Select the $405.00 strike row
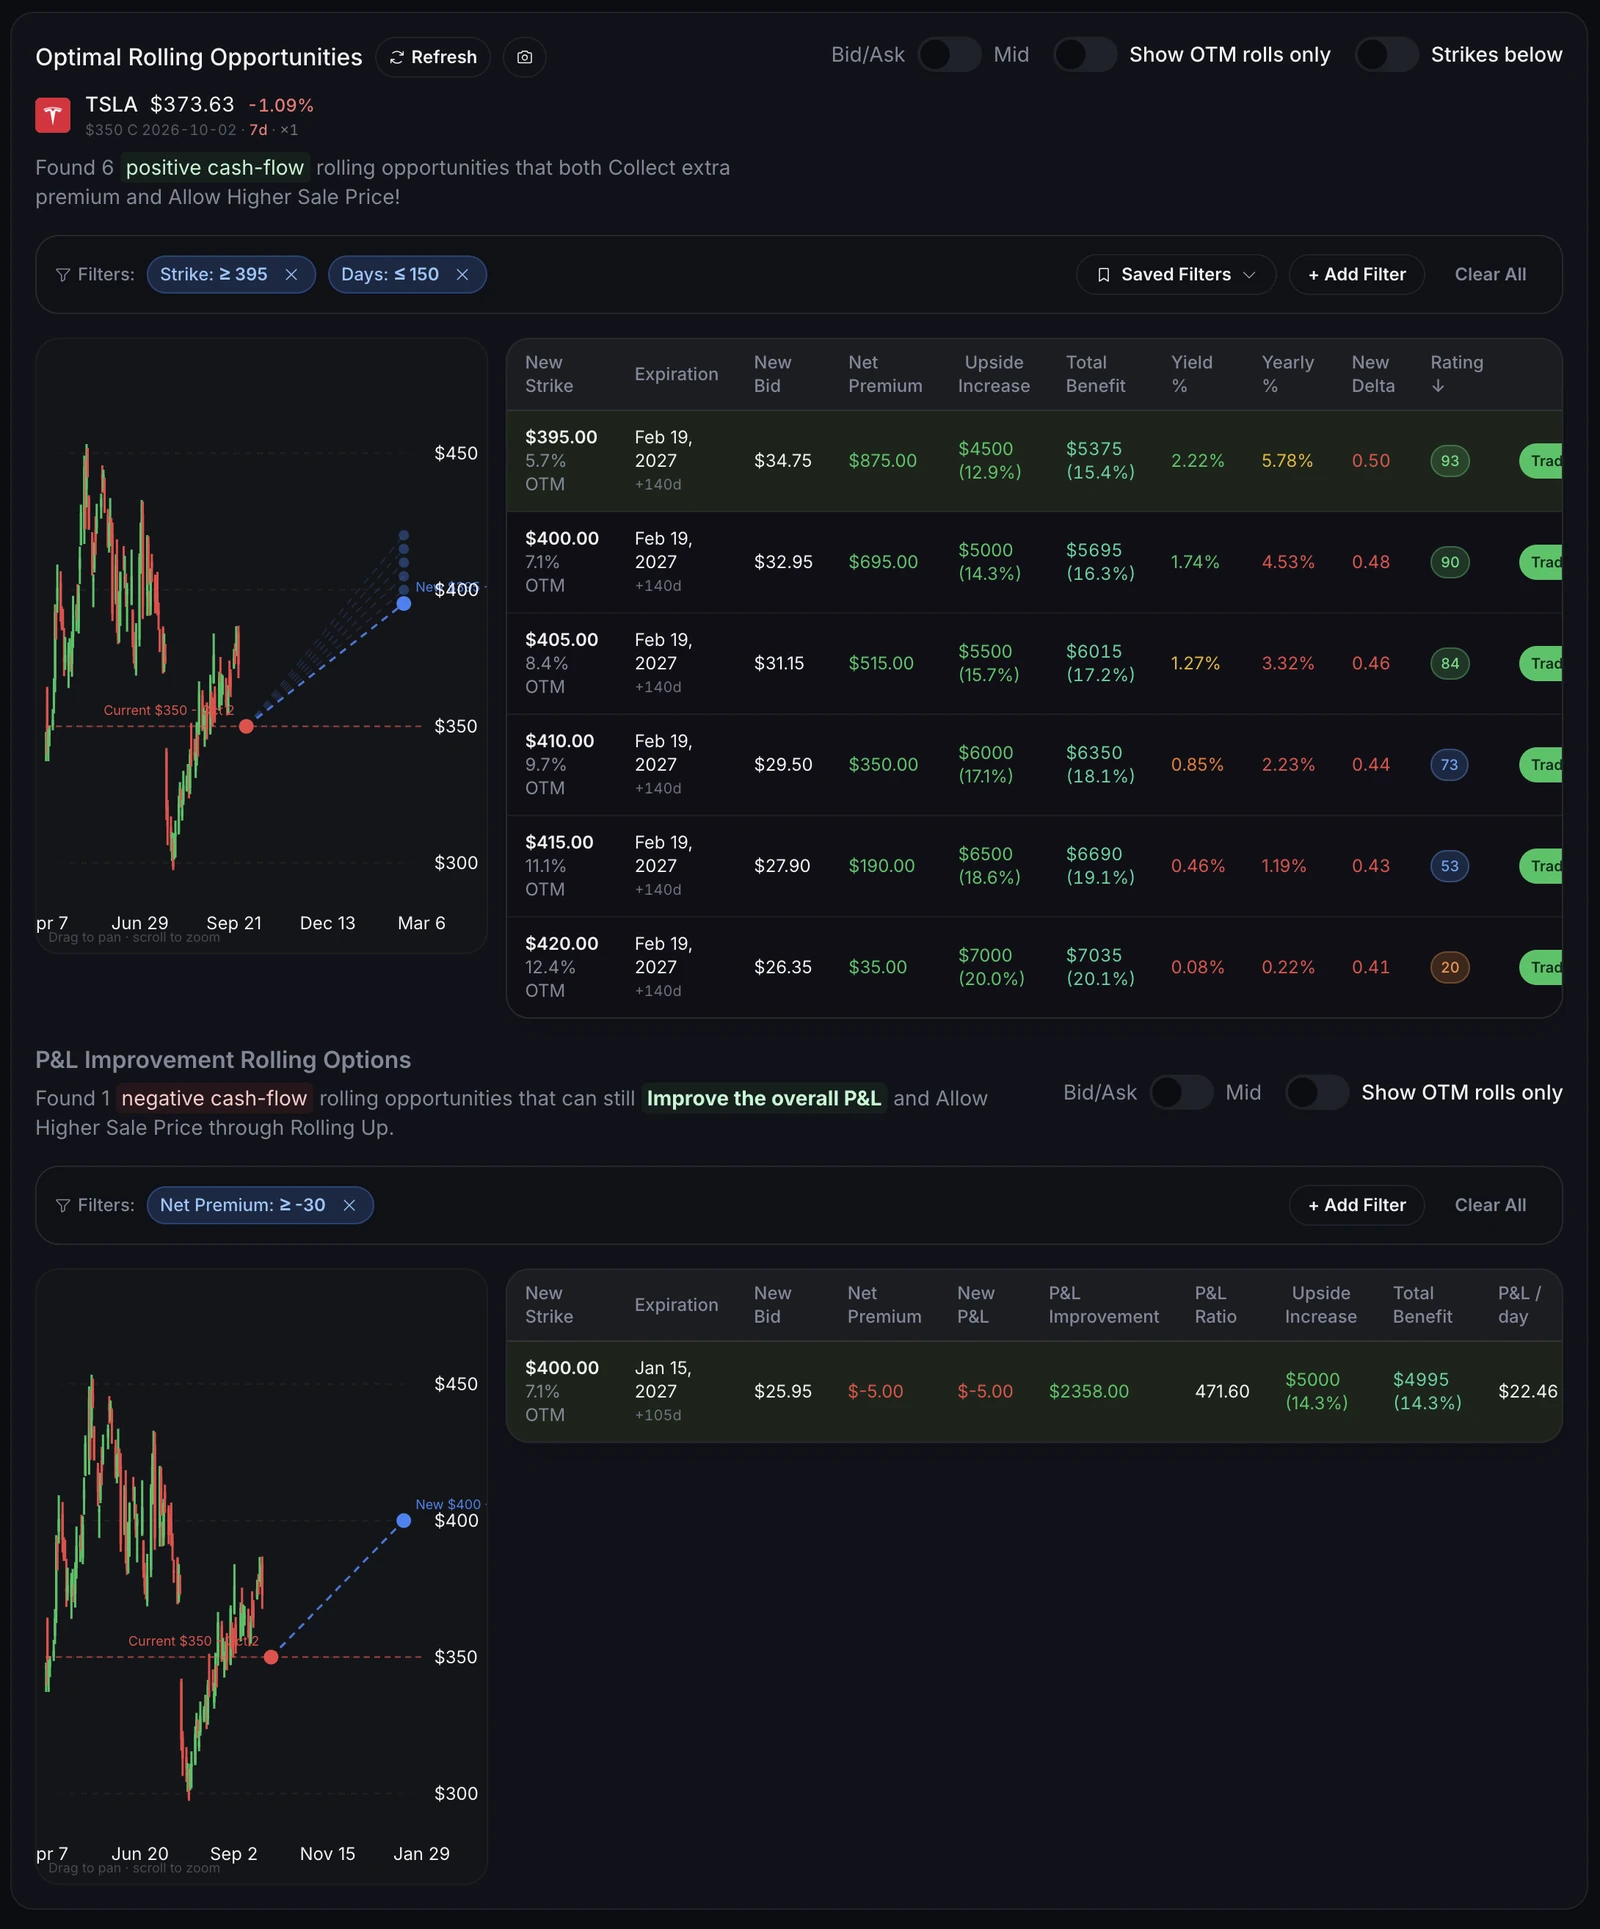1600x1929 pixels. pyautogui.click(x=1034, y=664)
